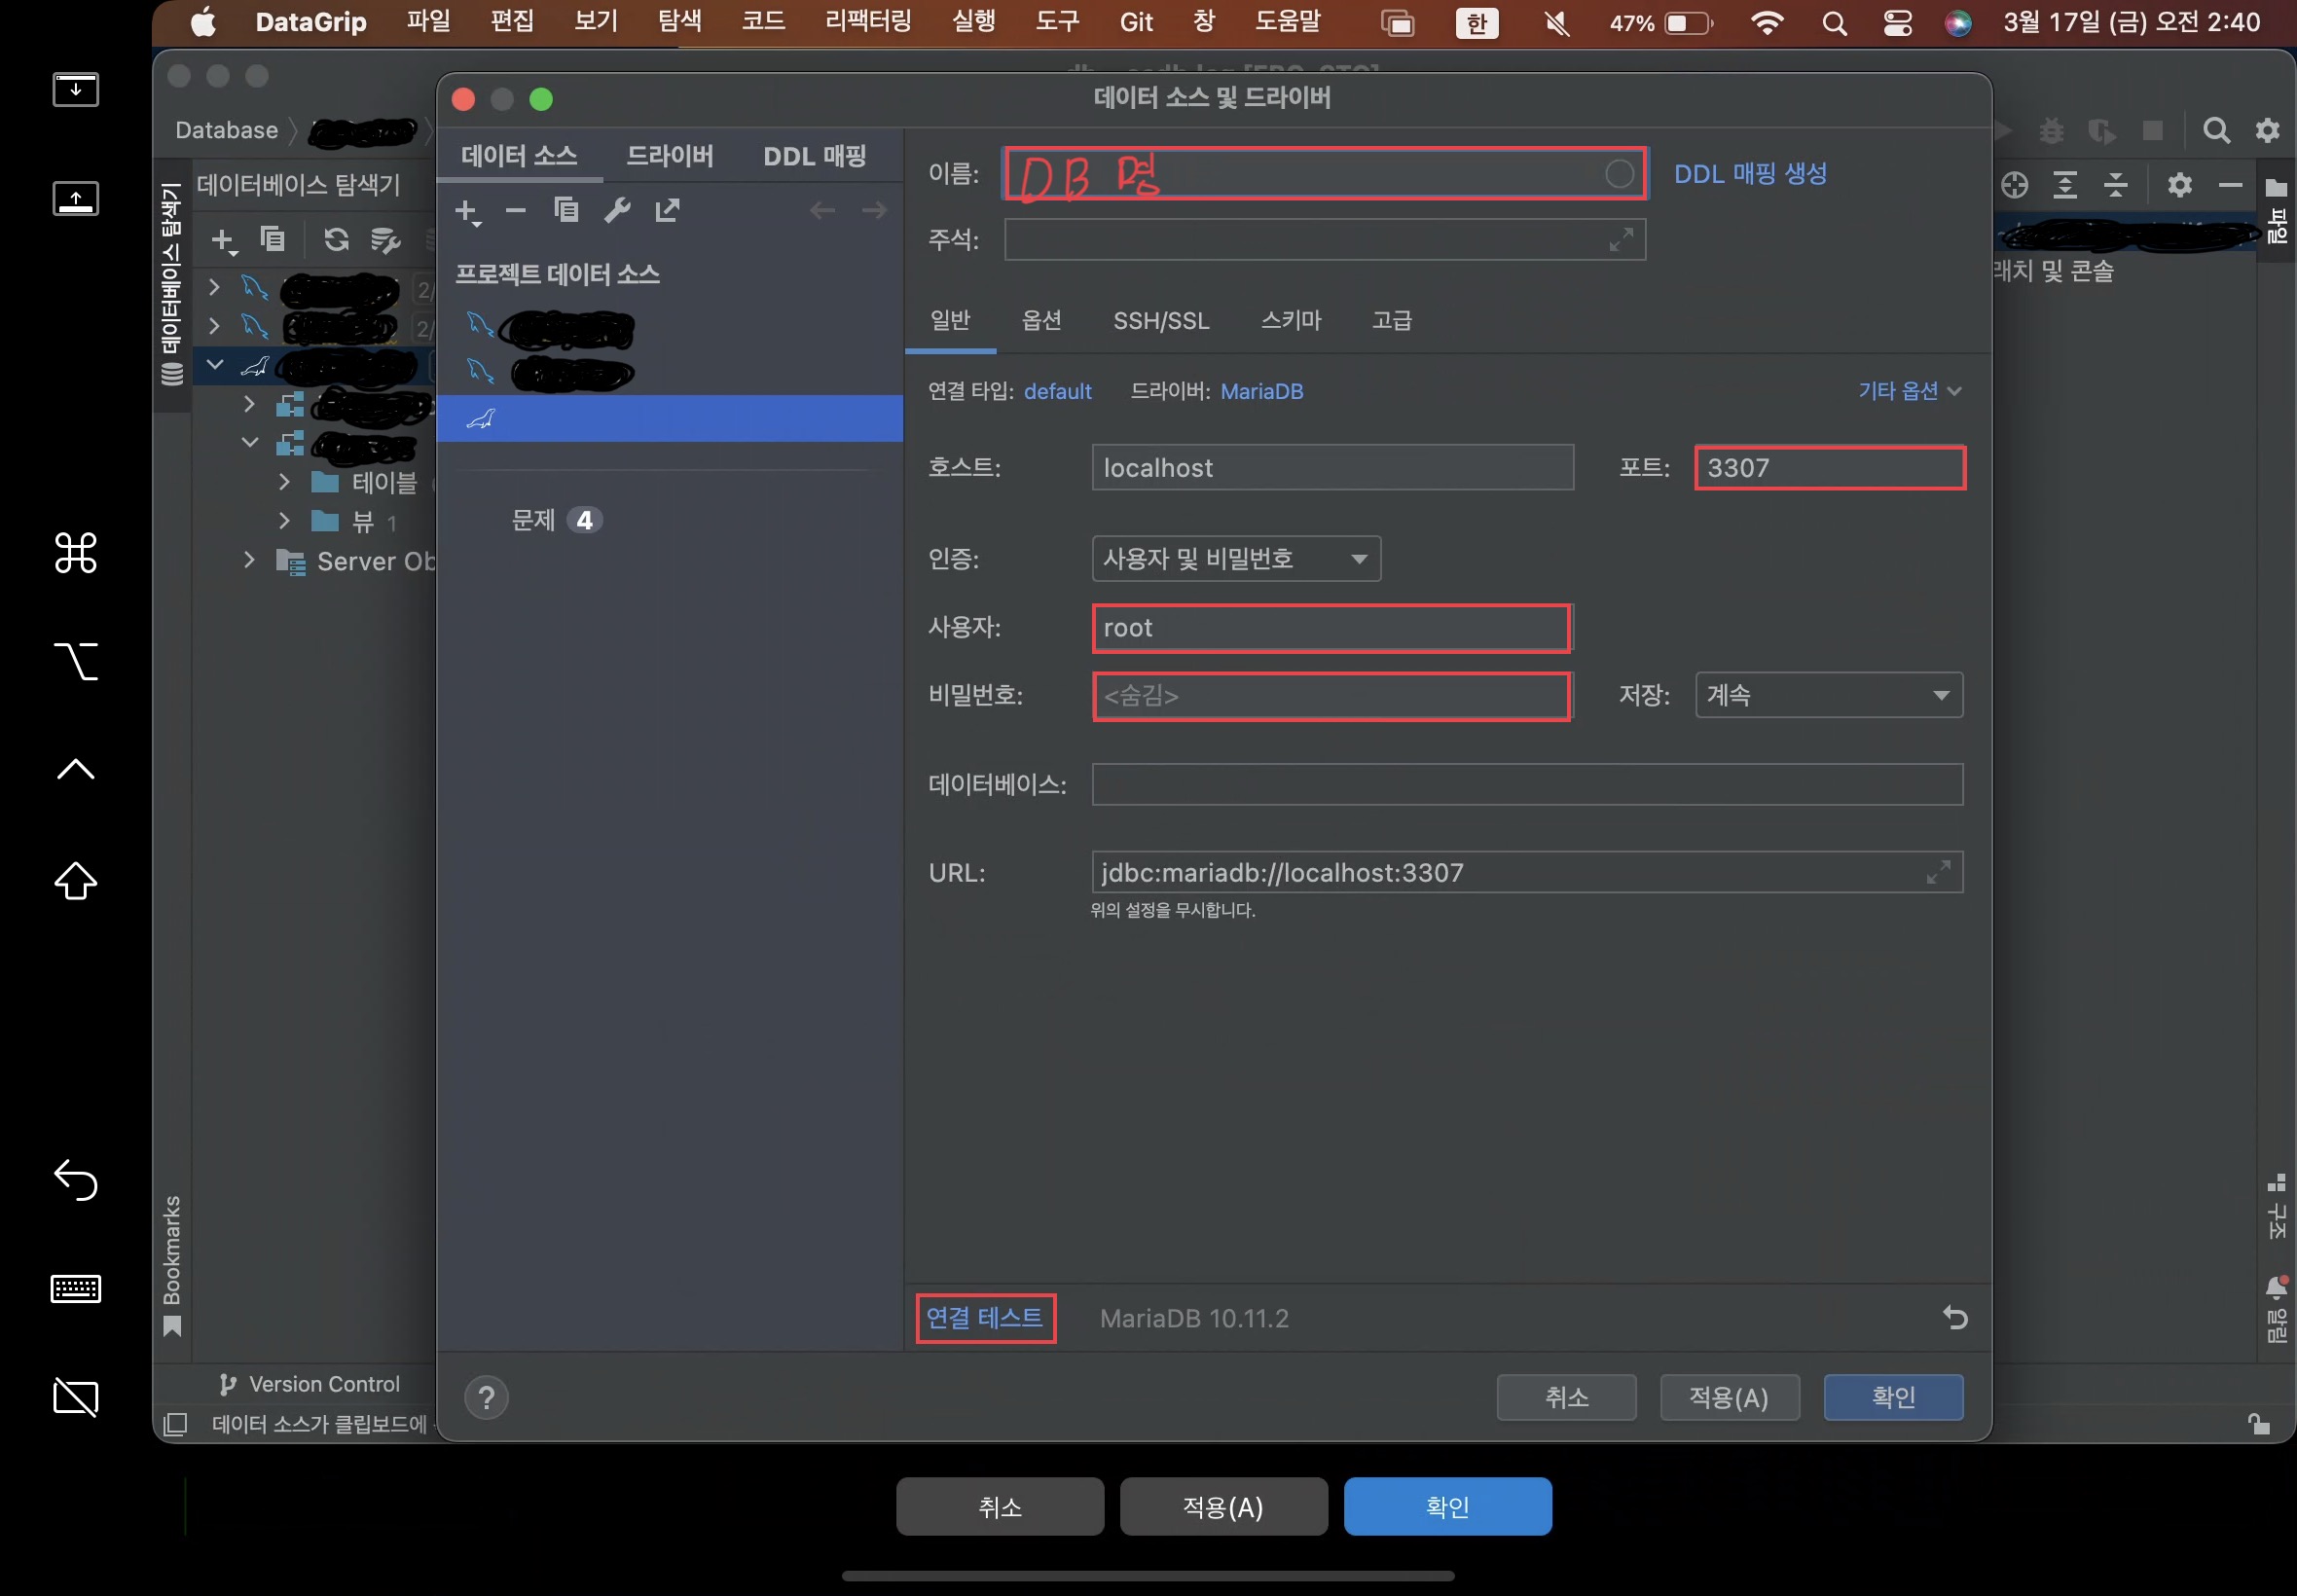Viewport: 2297px width, 1596px height.
Task: Switch to the 드라이버 tab
Action: click(x=669, y=156)
